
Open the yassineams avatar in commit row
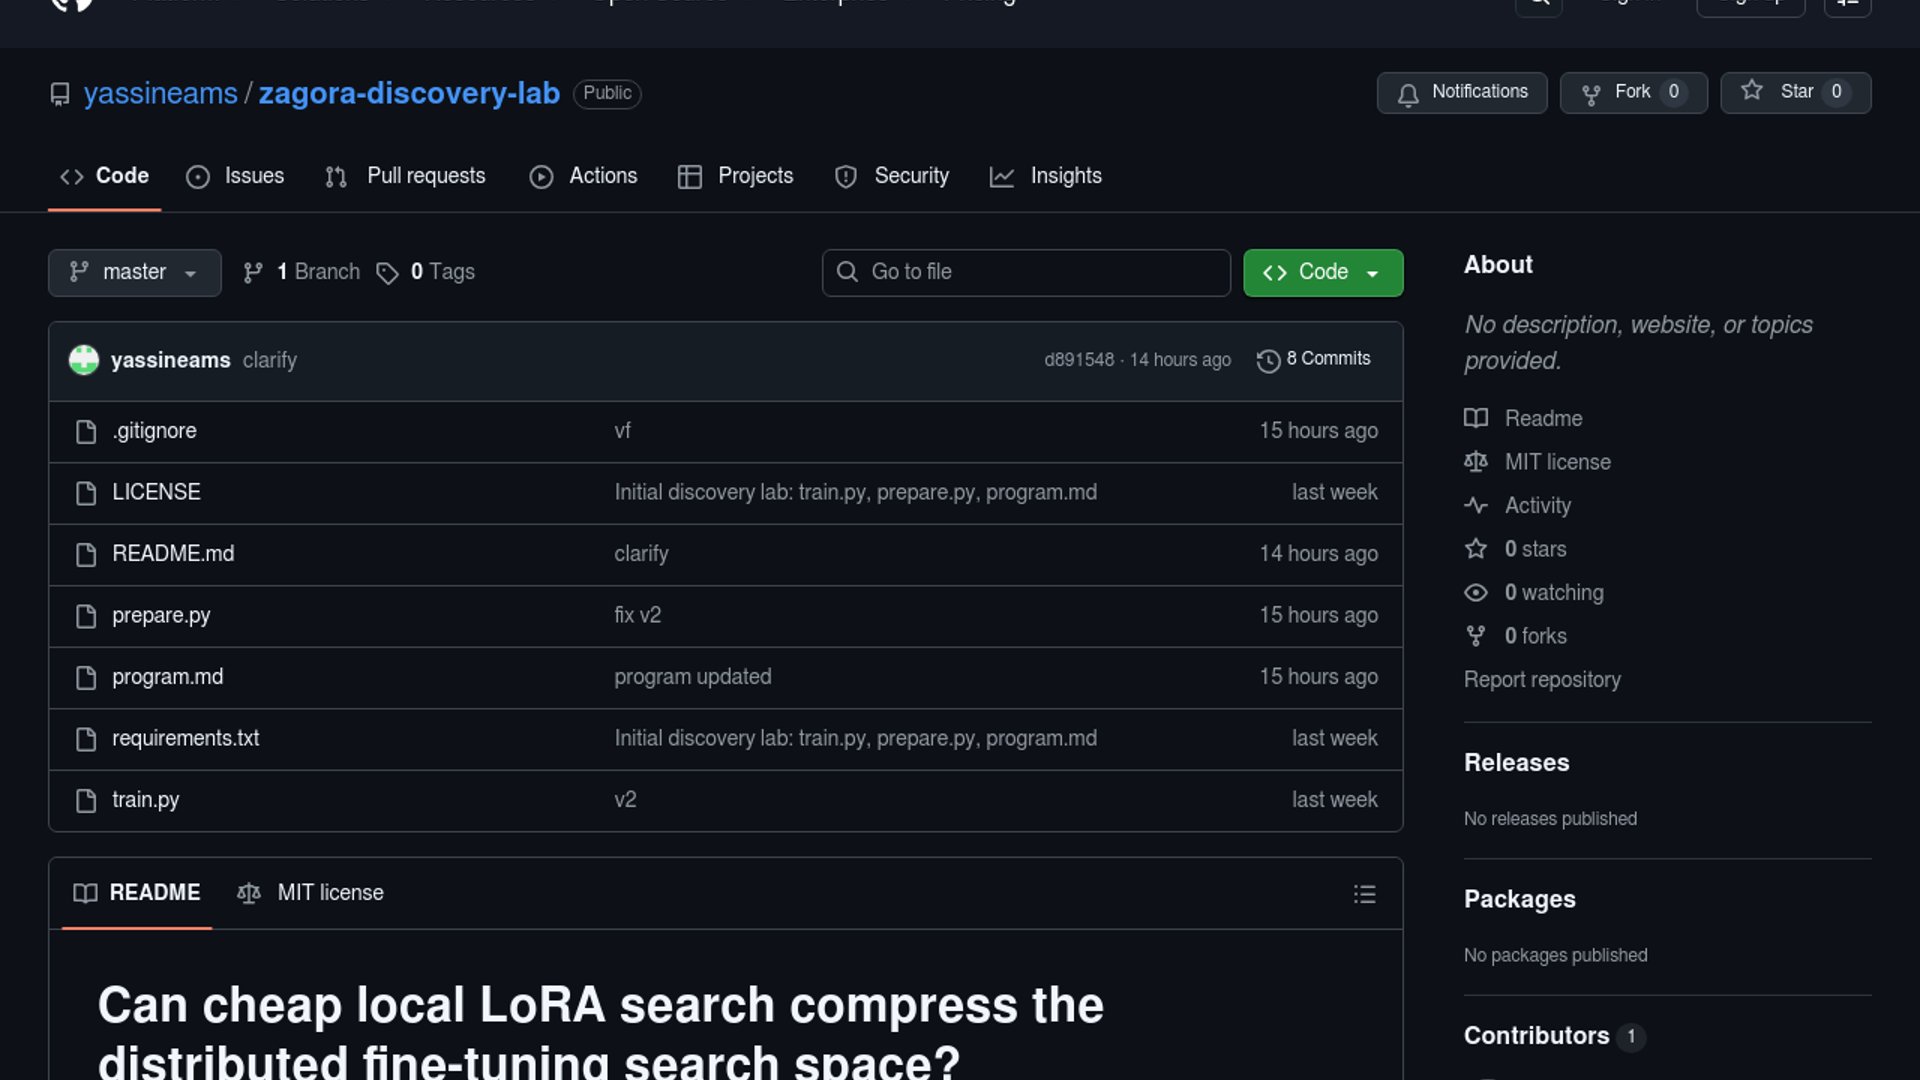click(x=84, y=360)
